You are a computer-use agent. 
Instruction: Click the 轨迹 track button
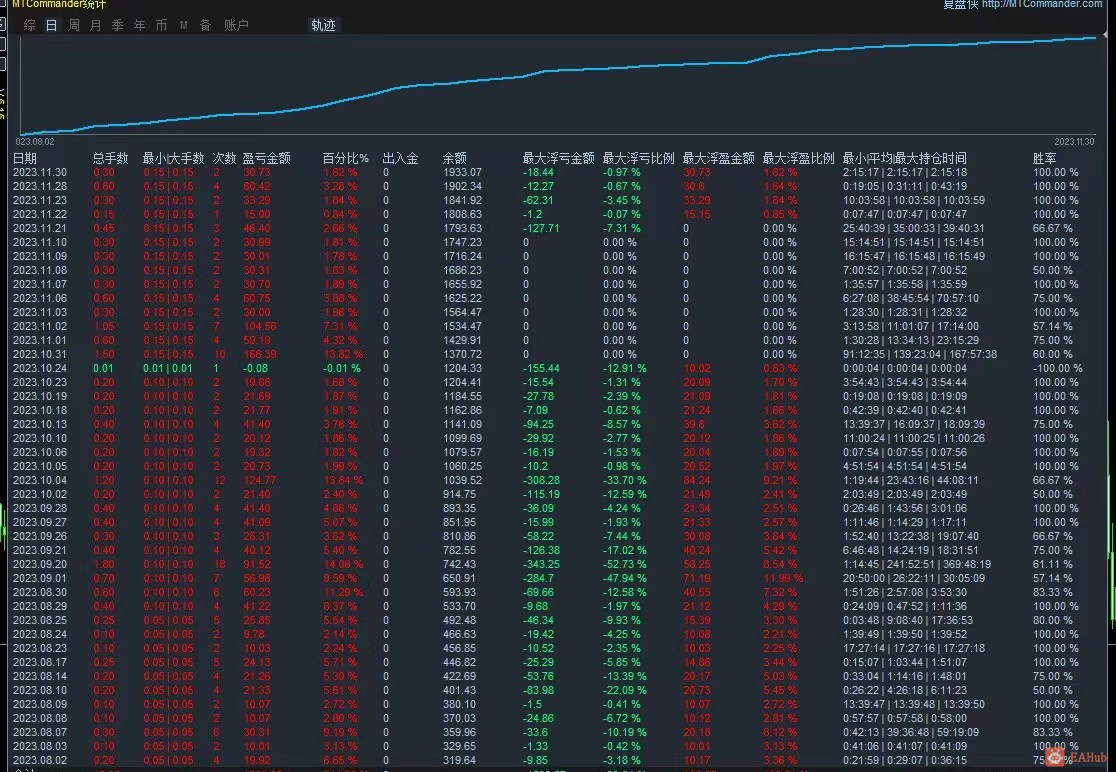[323, 26]
